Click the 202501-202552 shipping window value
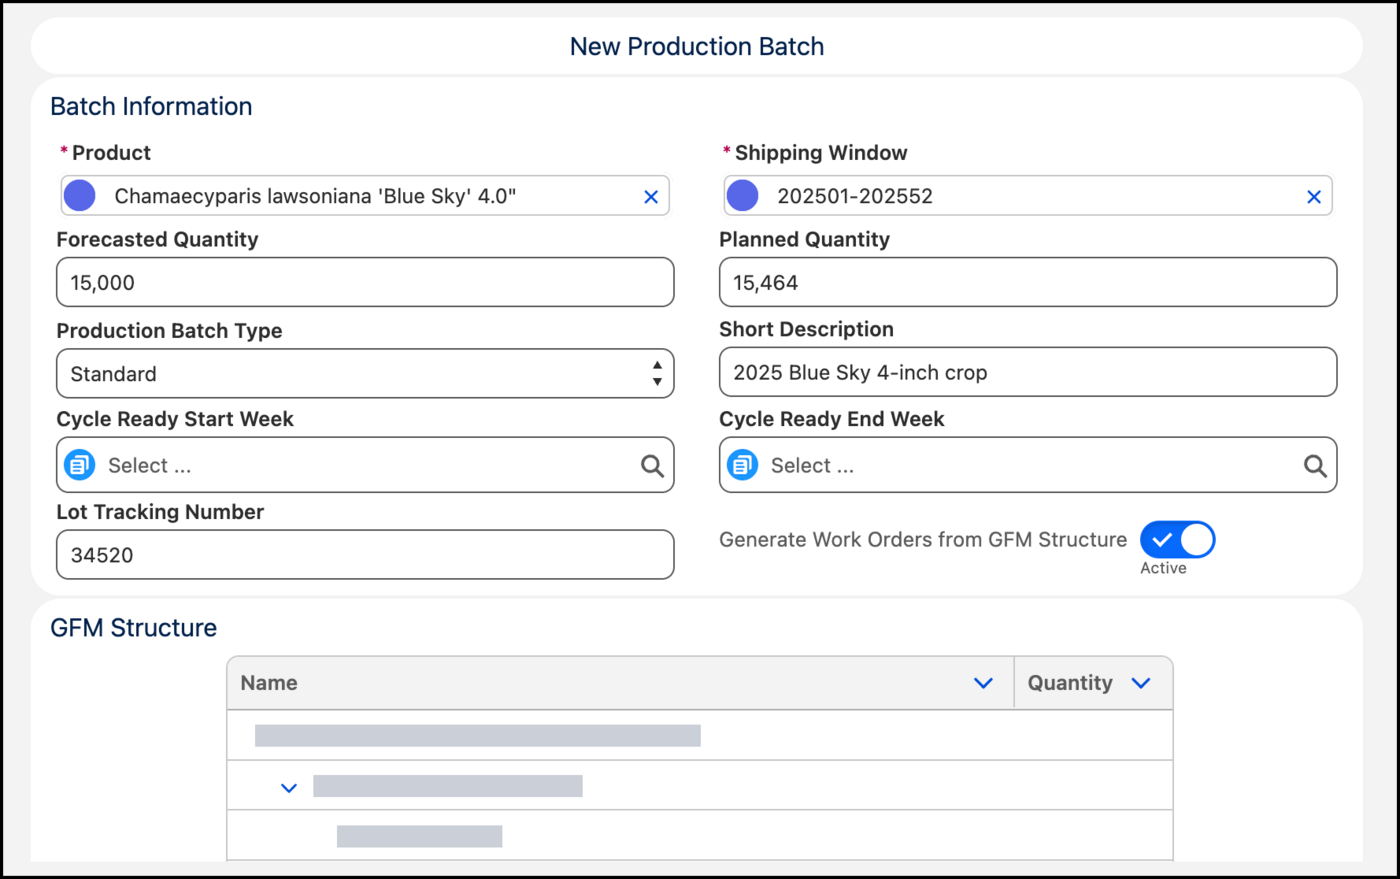Viewport: 1400px width, 879px height. 855,196
